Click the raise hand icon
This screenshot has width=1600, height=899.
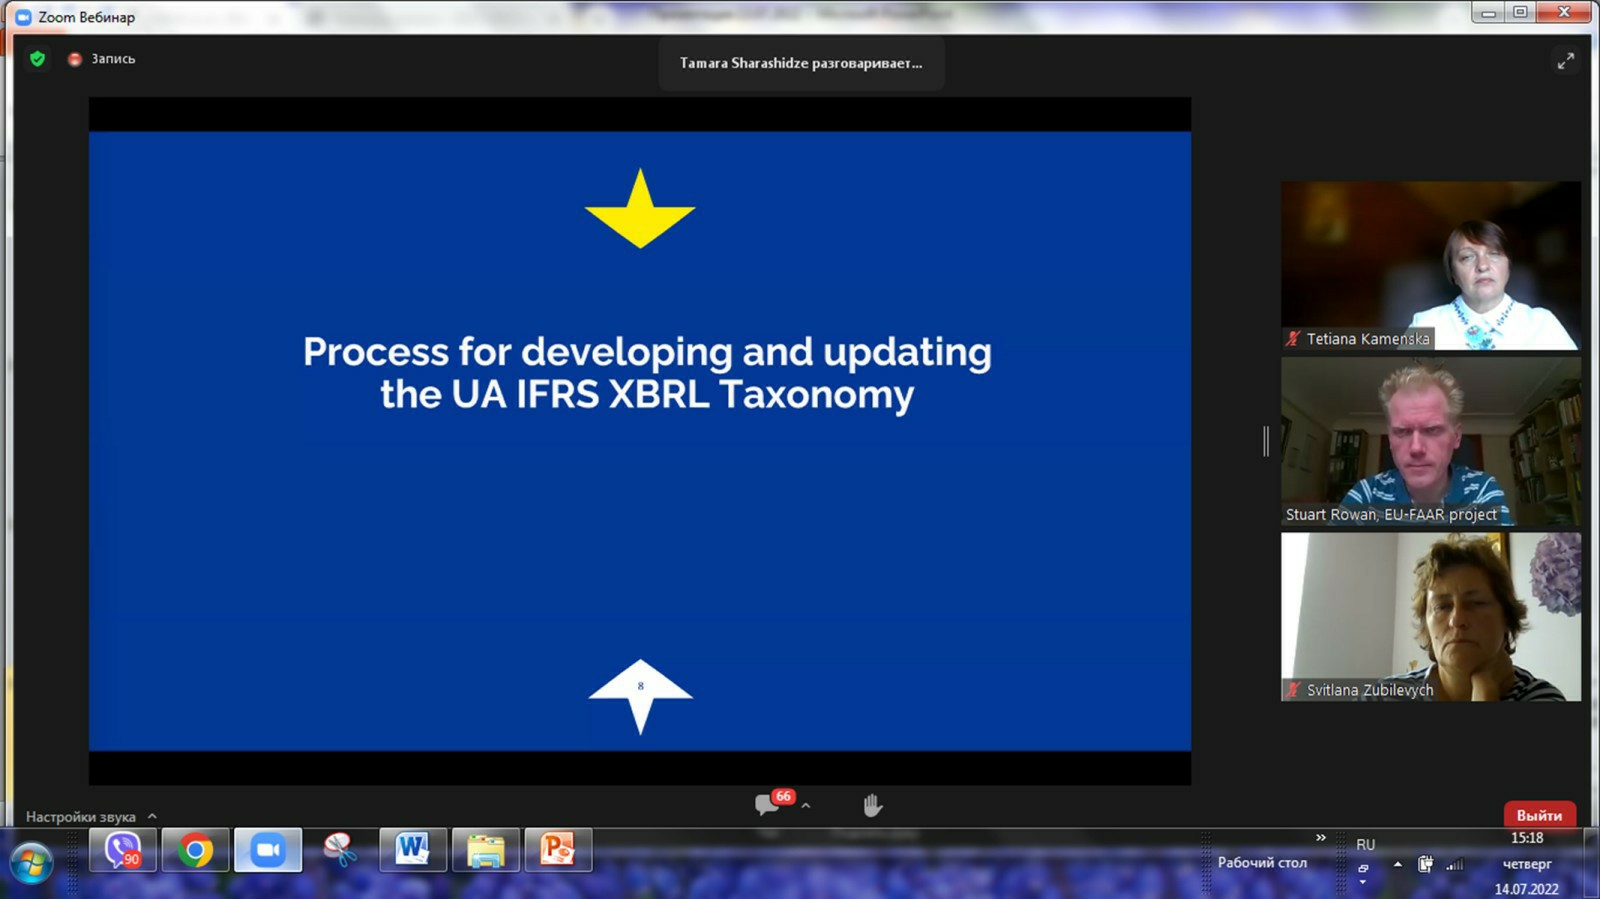tap(873, 805)
